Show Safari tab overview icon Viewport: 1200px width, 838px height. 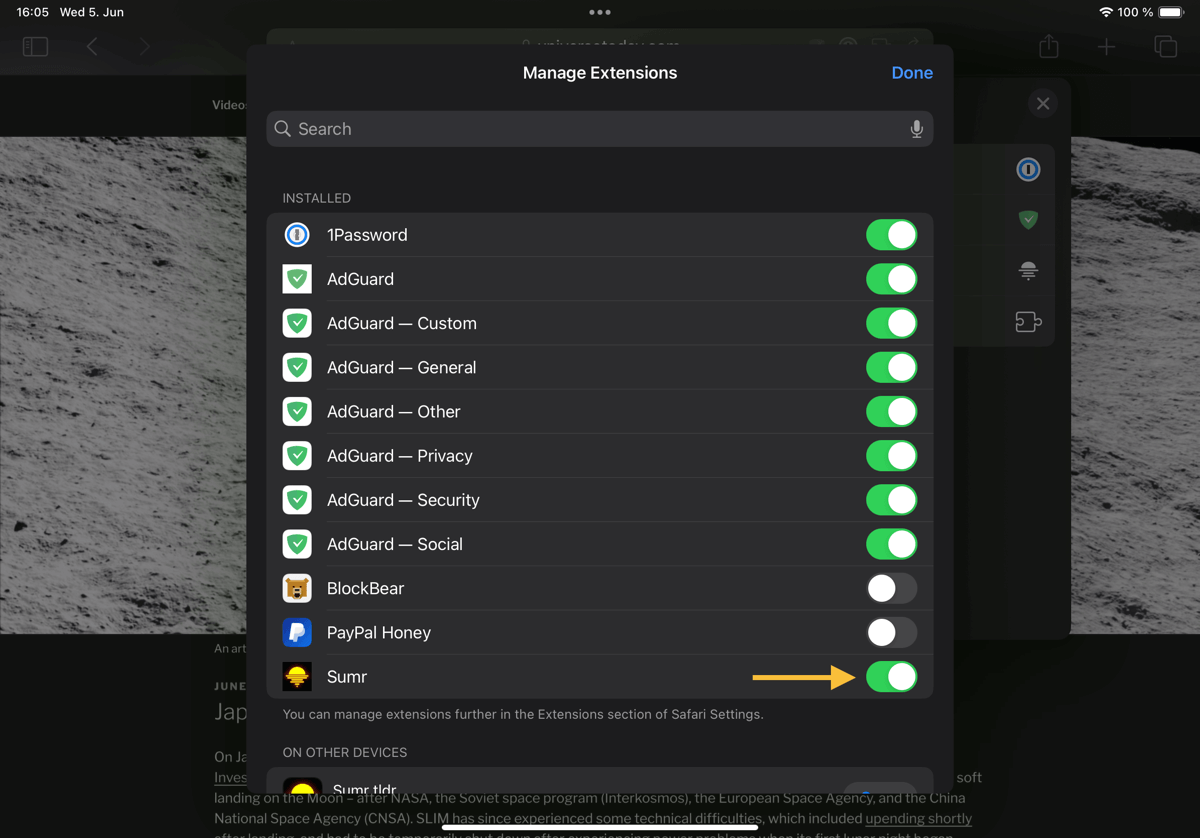(1165, 46)
